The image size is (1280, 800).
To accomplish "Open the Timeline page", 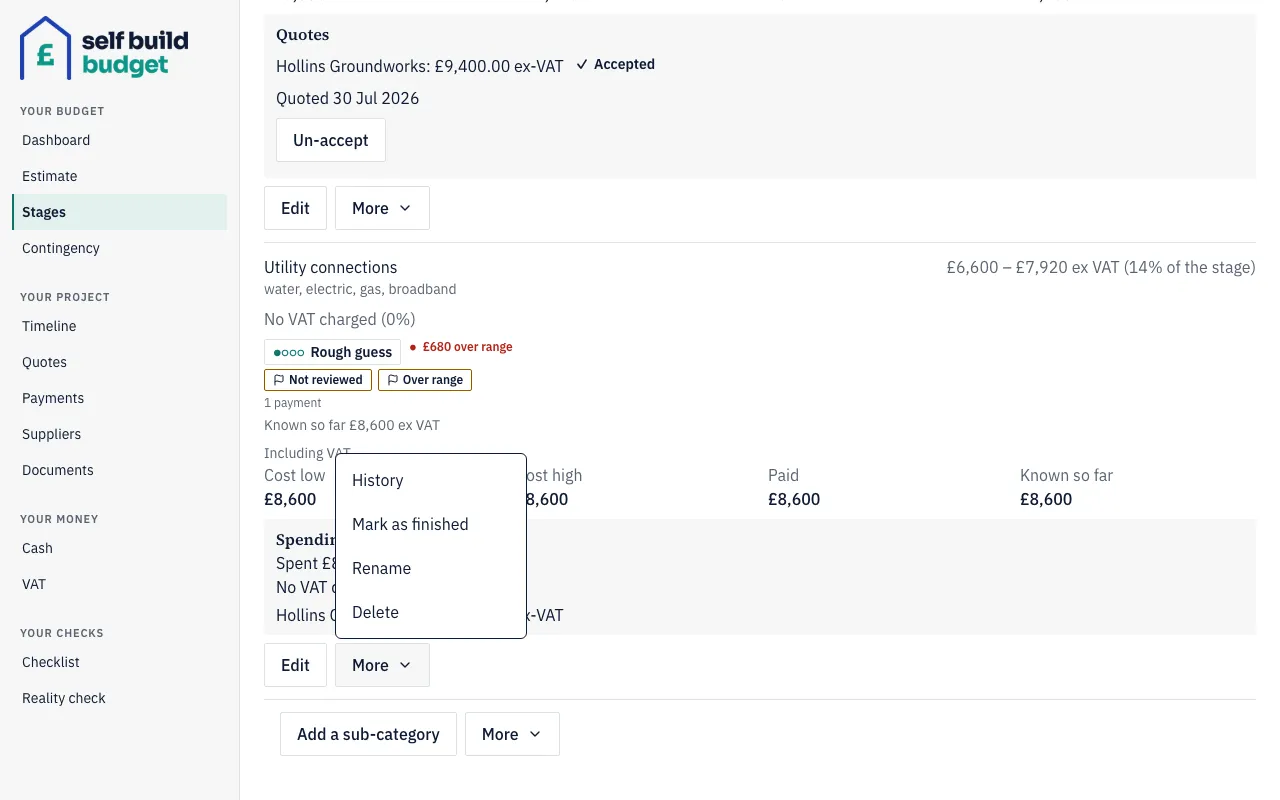I will pyautogui.click(x=119, y=326).
